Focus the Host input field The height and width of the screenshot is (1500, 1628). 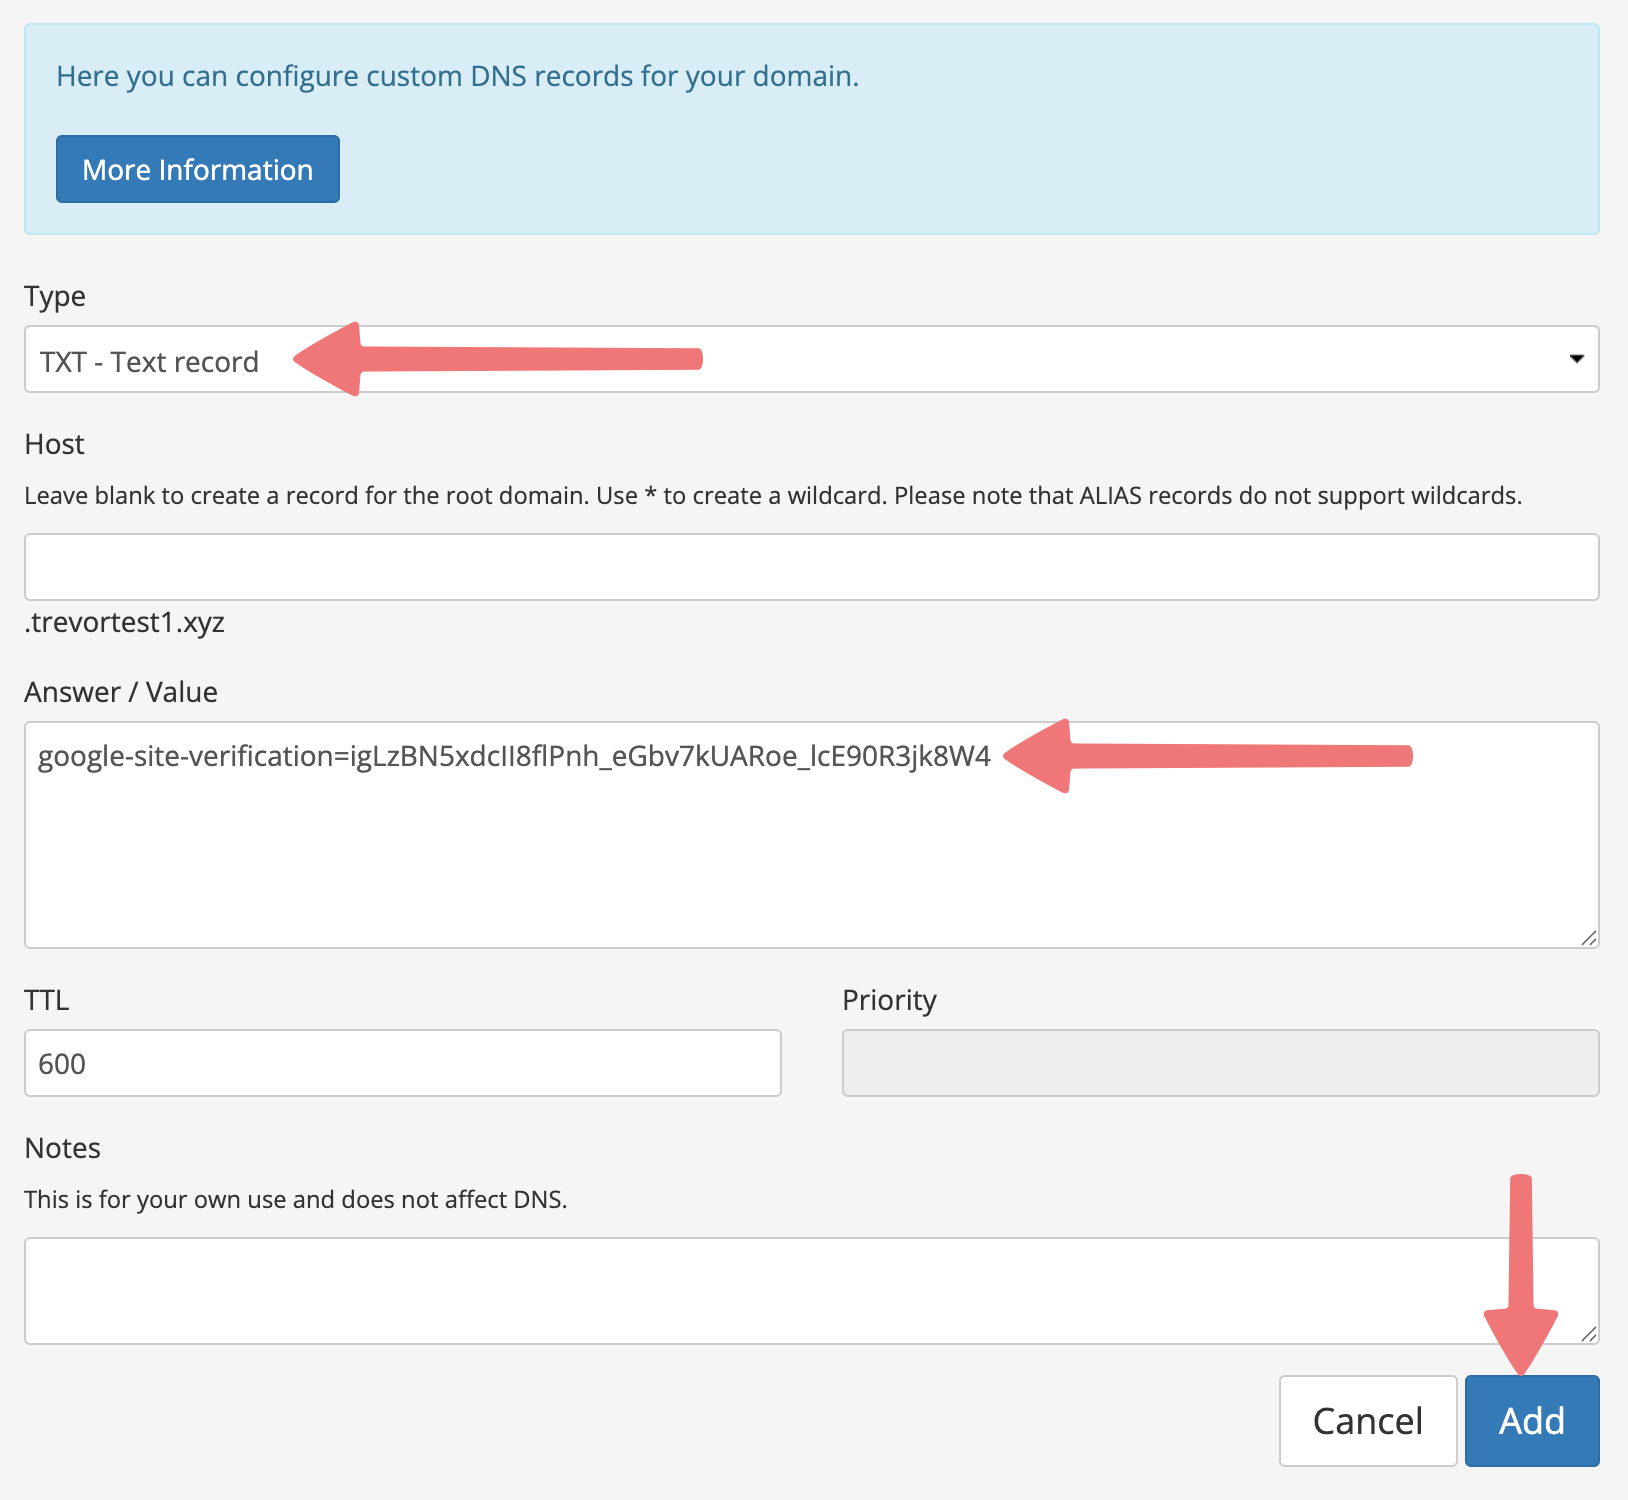pos(811,567)
